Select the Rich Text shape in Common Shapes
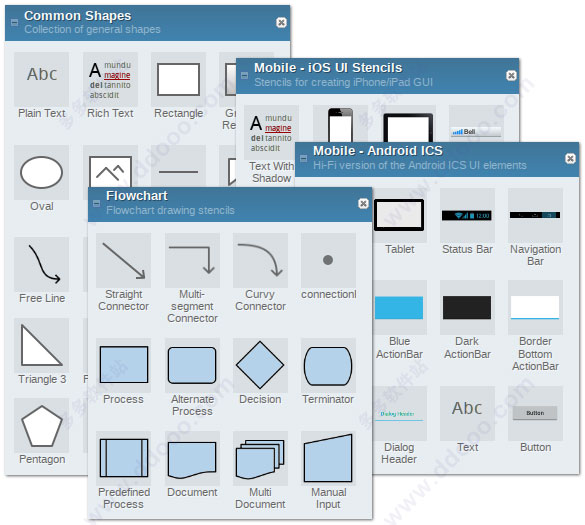 (110, 79)
